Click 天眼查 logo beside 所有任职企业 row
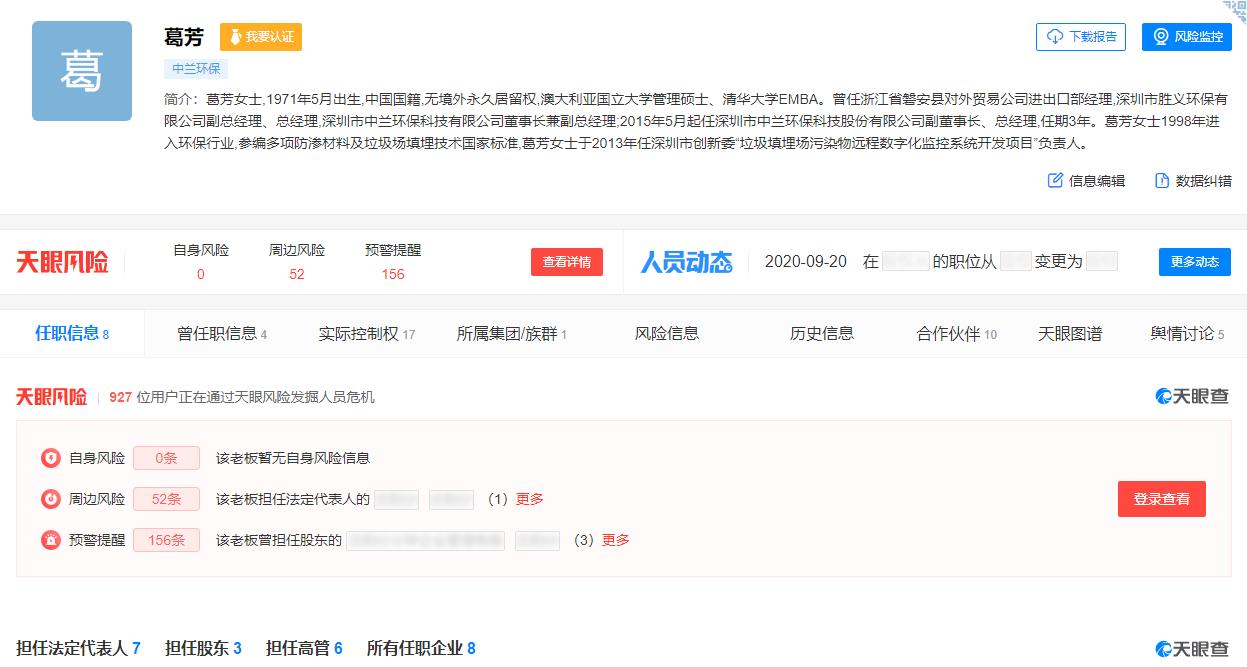This screenshot has height=667, width=1247. (x=1192, y=649)
